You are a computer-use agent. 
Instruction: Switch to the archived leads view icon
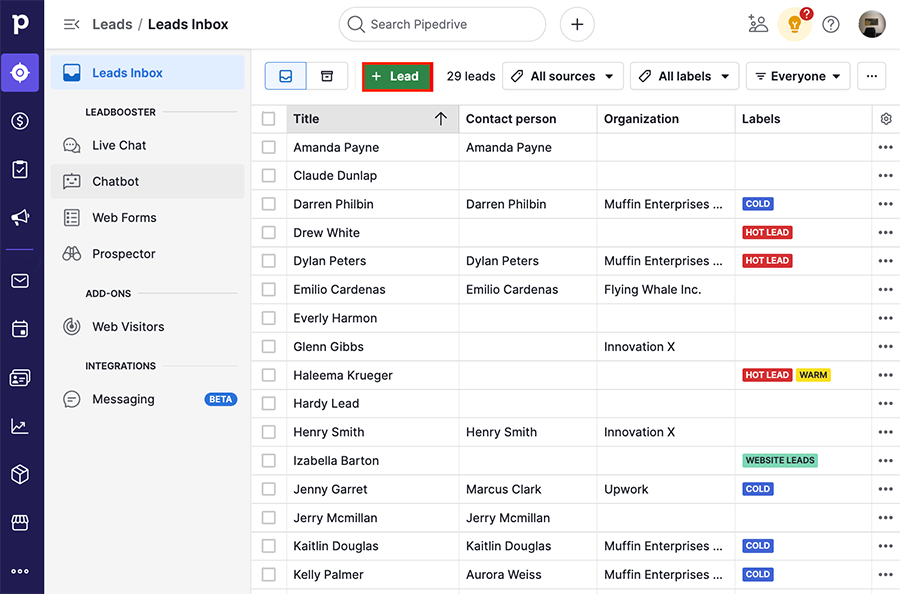coord(325,76)
